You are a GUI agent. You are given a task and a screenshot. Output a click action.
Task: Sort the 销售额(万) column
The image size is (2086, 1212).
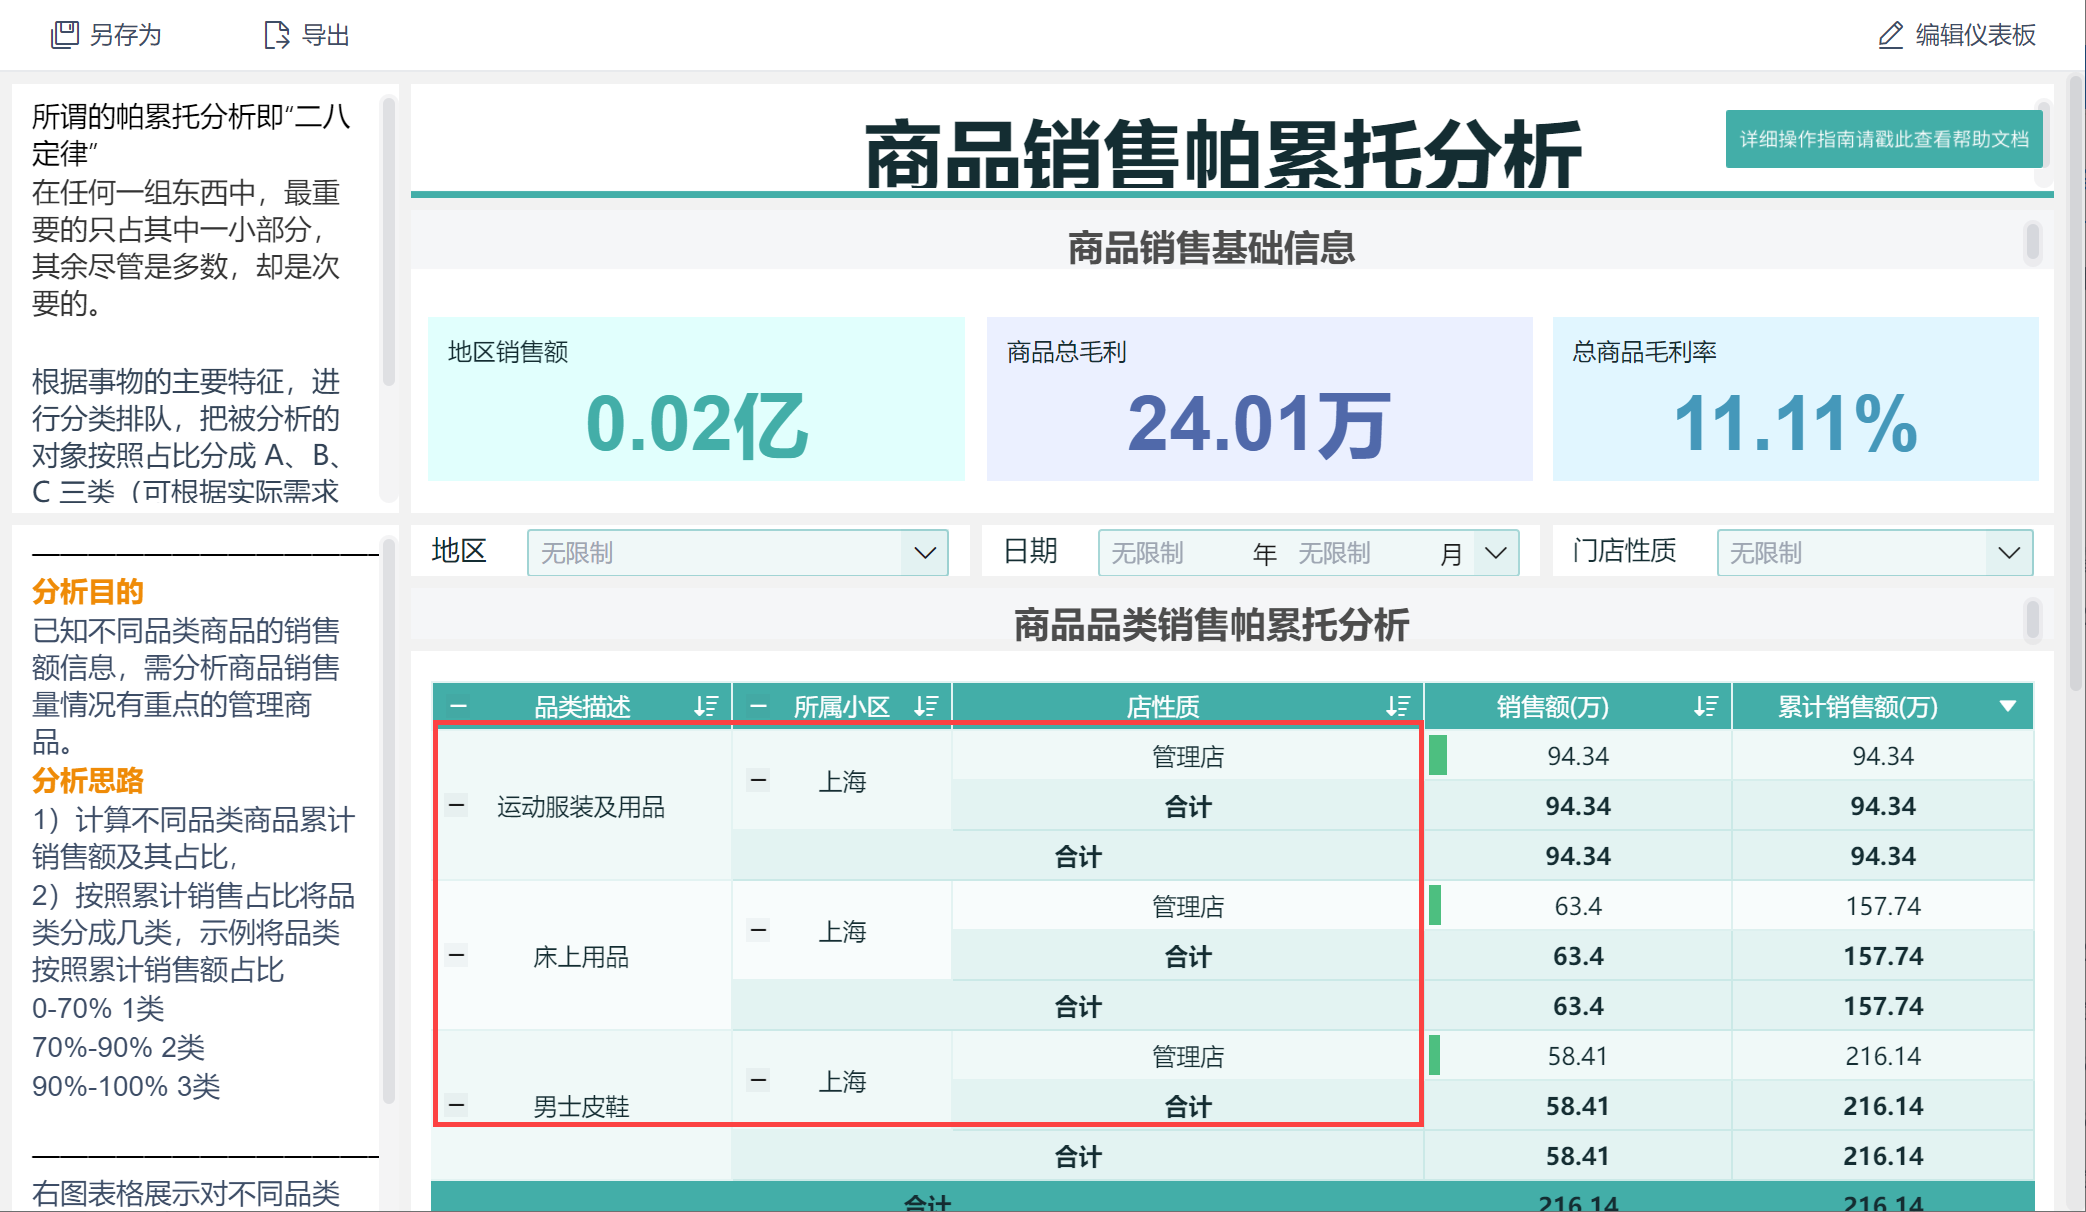coord(1706,707)
